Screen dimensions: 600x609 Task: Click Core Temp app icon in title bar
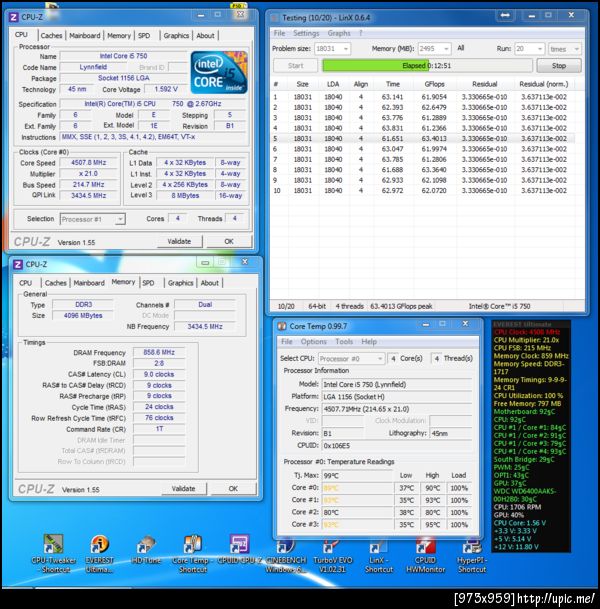coord(282,326)
